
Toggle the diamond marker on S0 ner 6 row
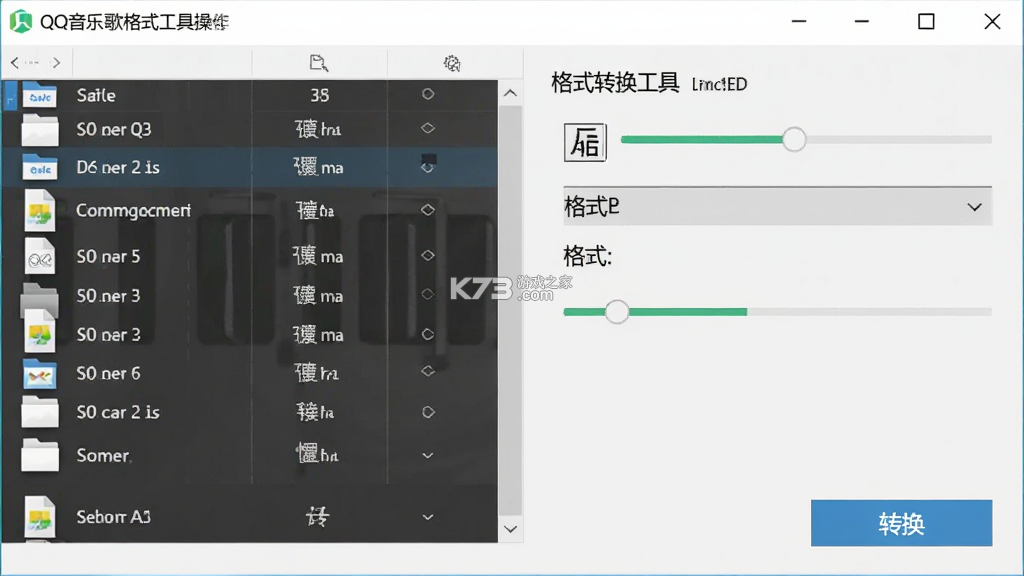pos(428,371)
